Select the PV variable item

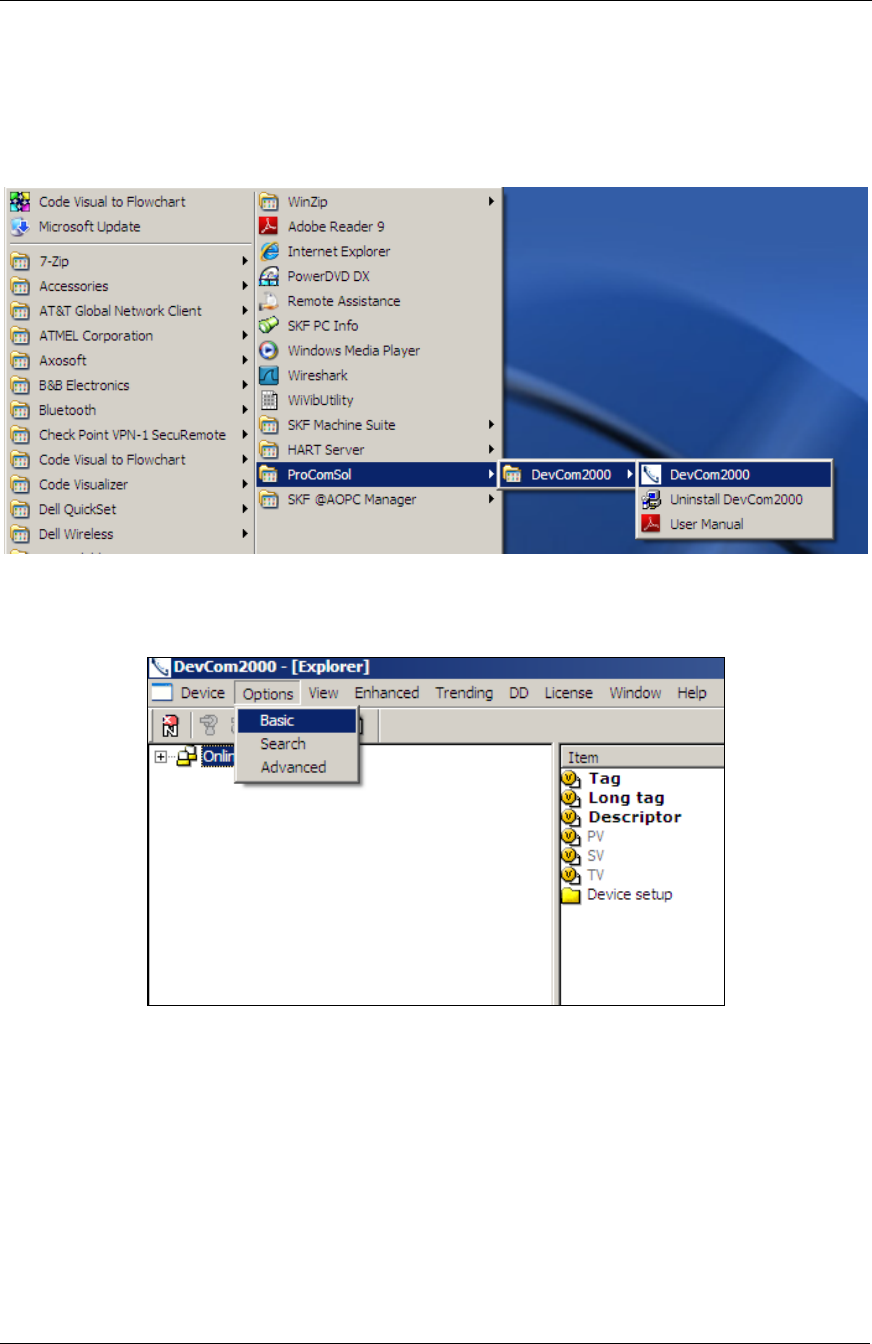point(584,836)
